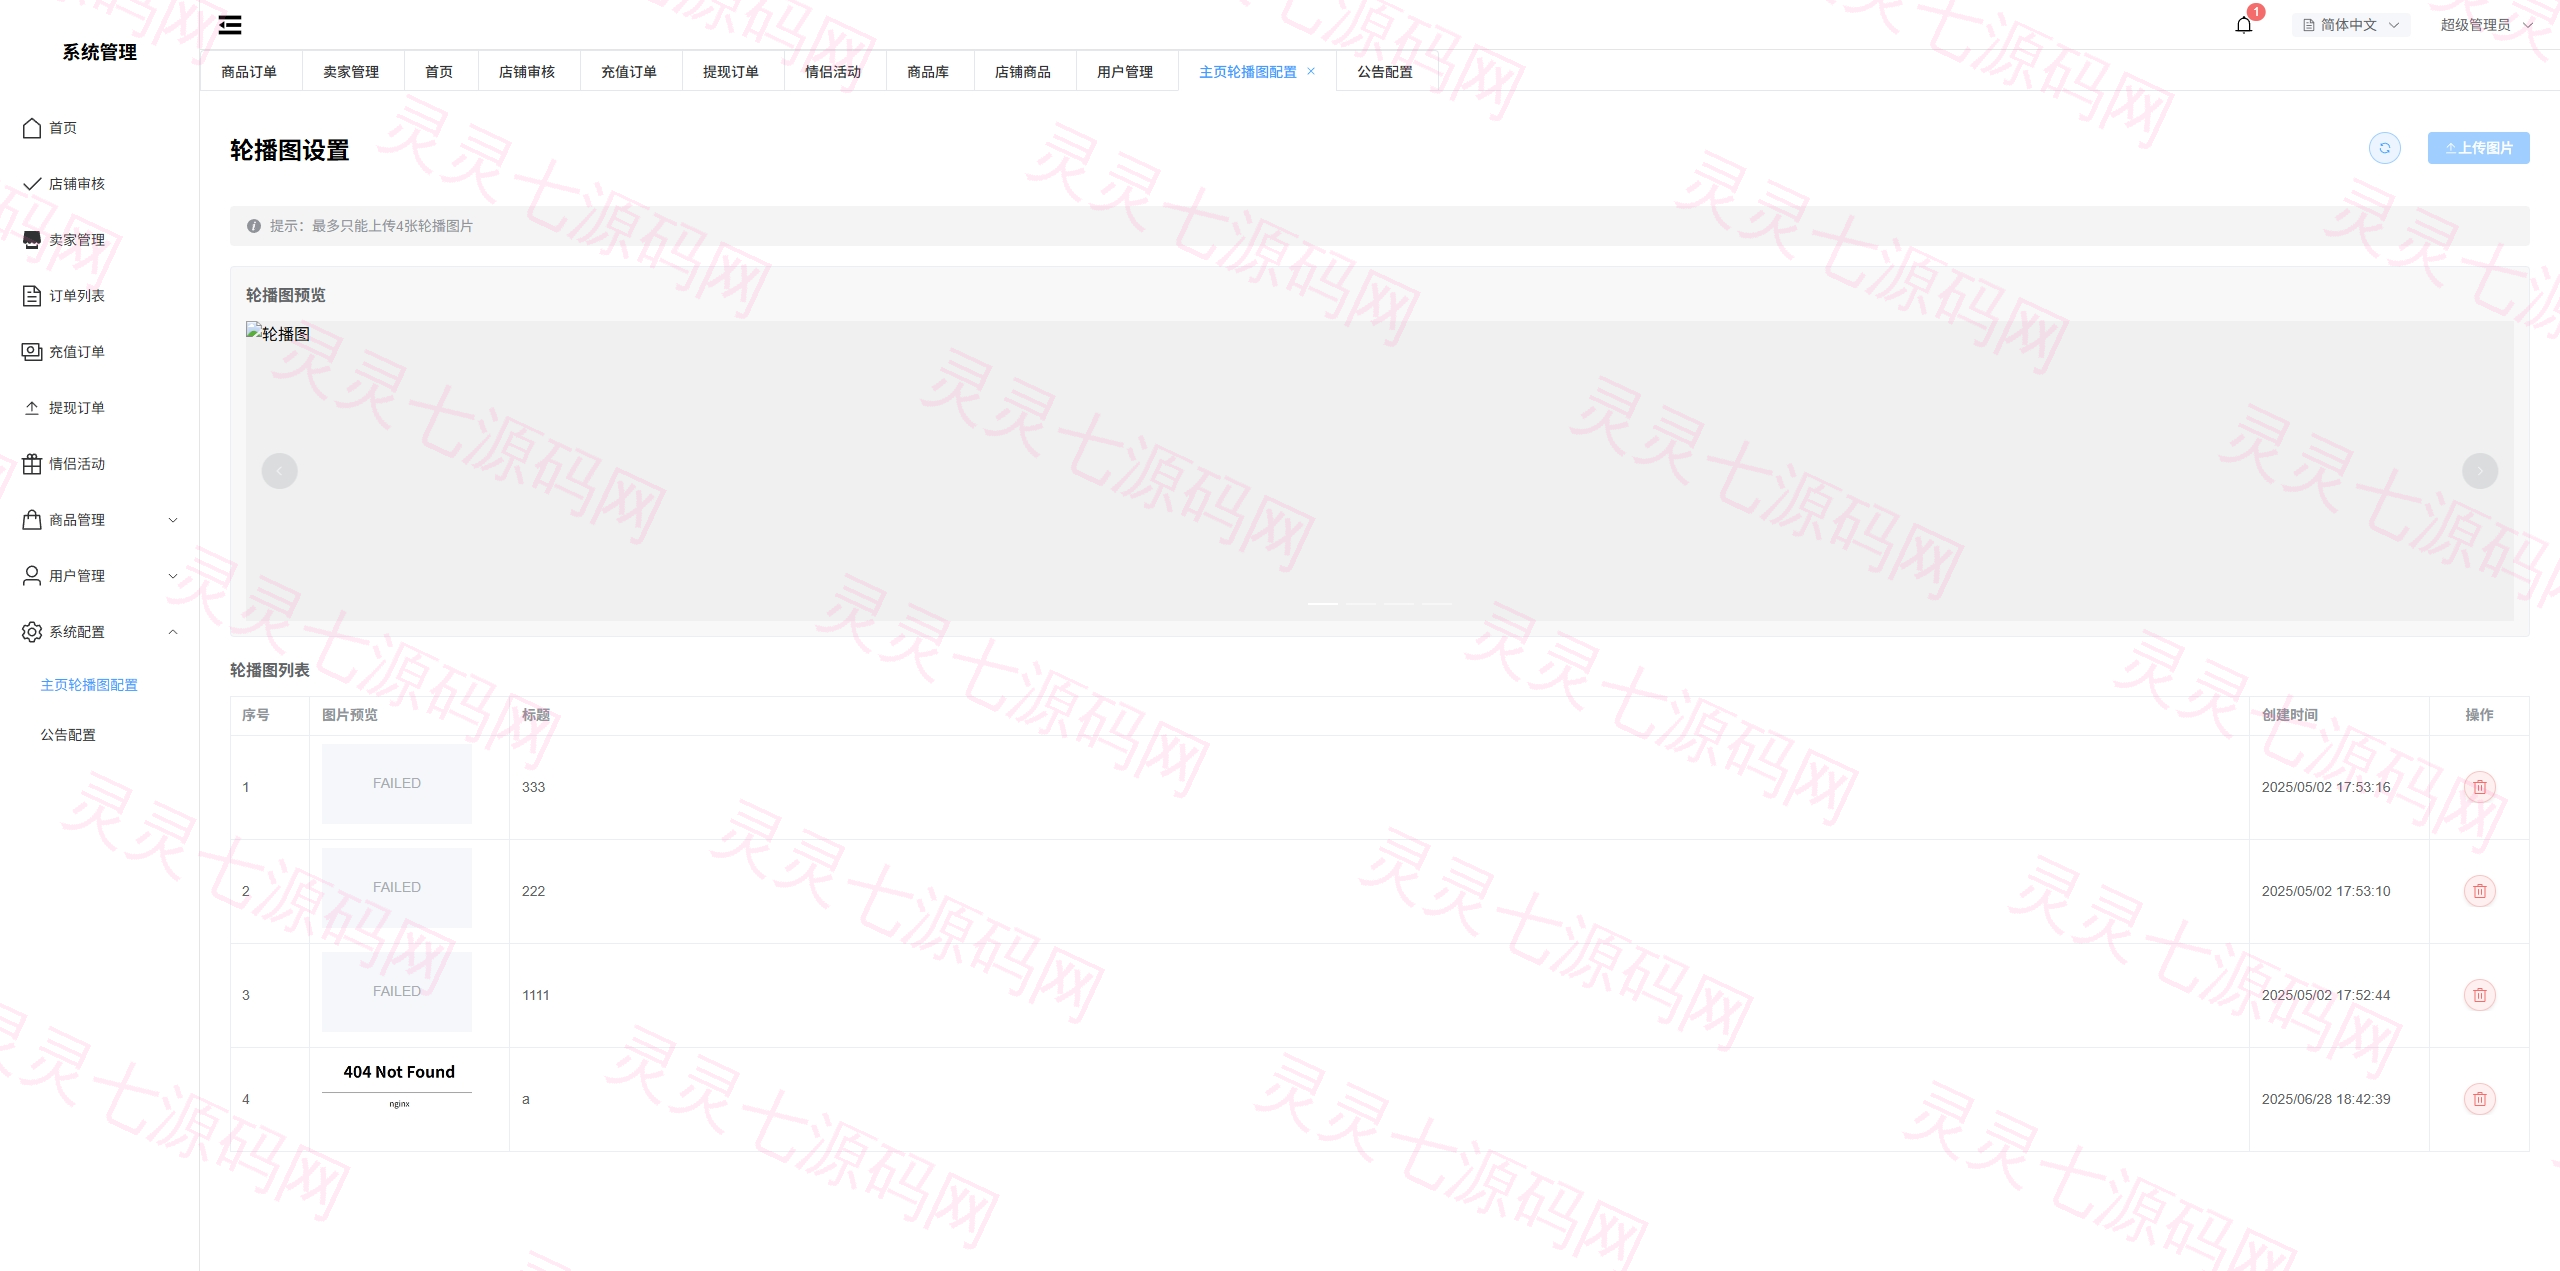Image resolution: width=2560 pixels, height=1271 pixels.
Task: Close the 主页轮播图配置 tab
Action: 1311,71
